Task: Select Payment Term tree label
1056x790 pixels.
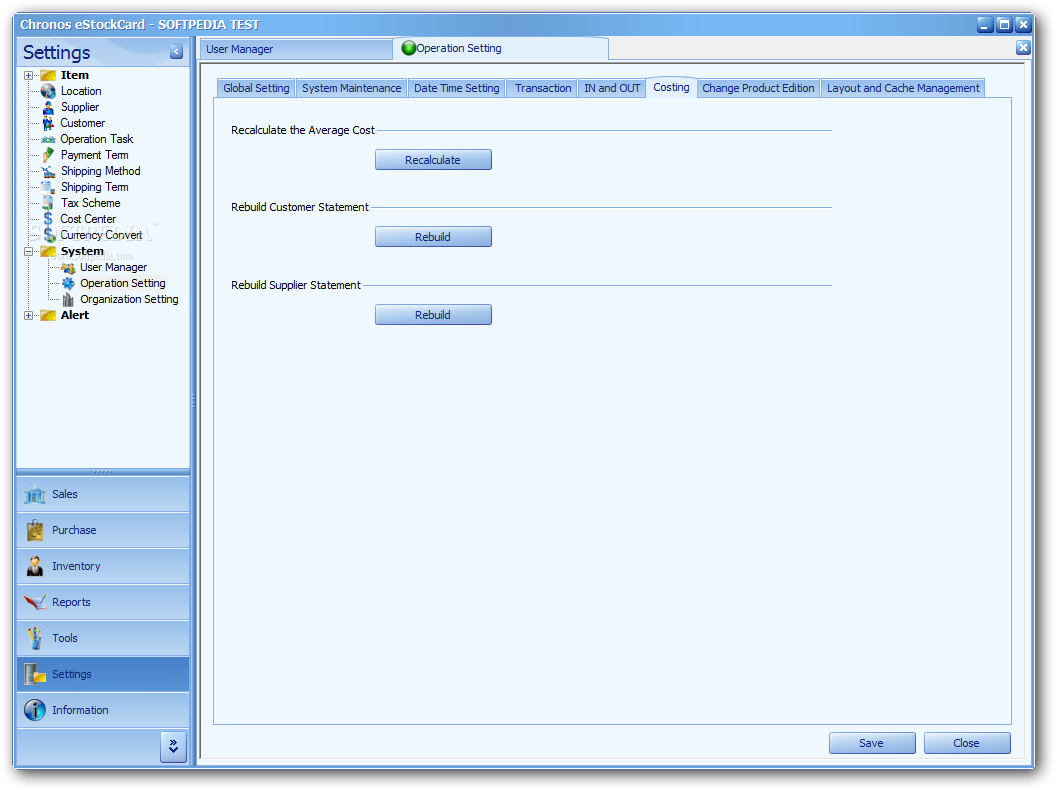Action: click(94, 155)
